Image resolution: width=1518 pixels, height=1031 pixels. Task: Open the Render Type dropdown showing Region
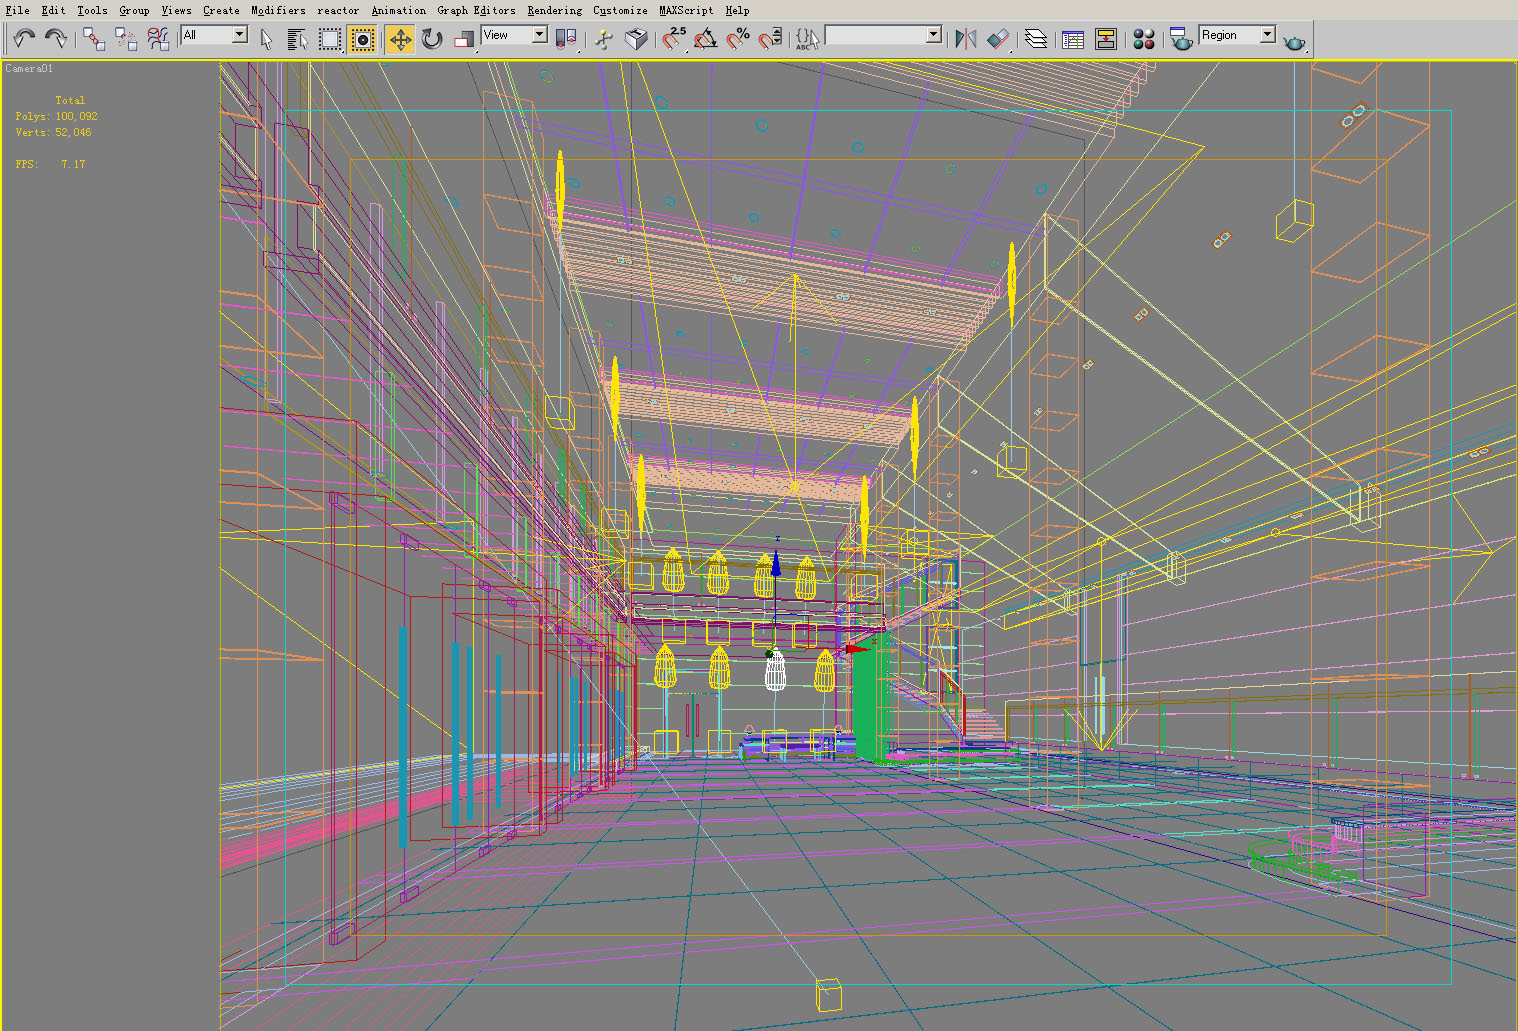pyautogui.click(x=1236, y=34)
